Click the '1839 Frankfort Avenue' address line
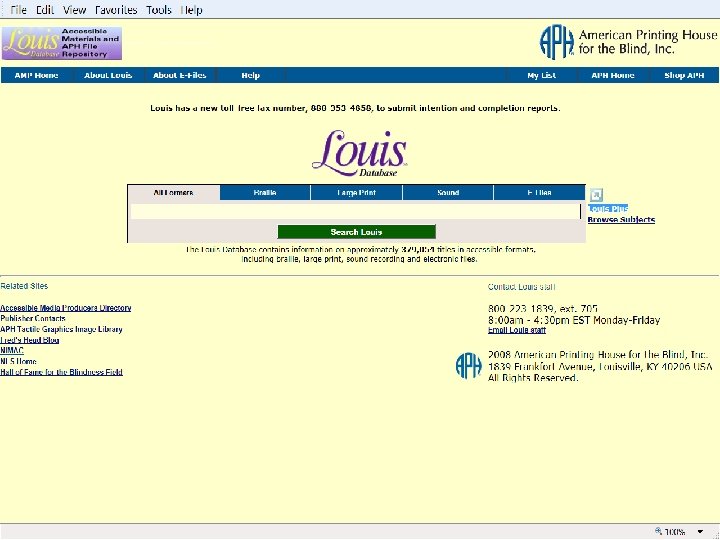 (x=600, y=366)
